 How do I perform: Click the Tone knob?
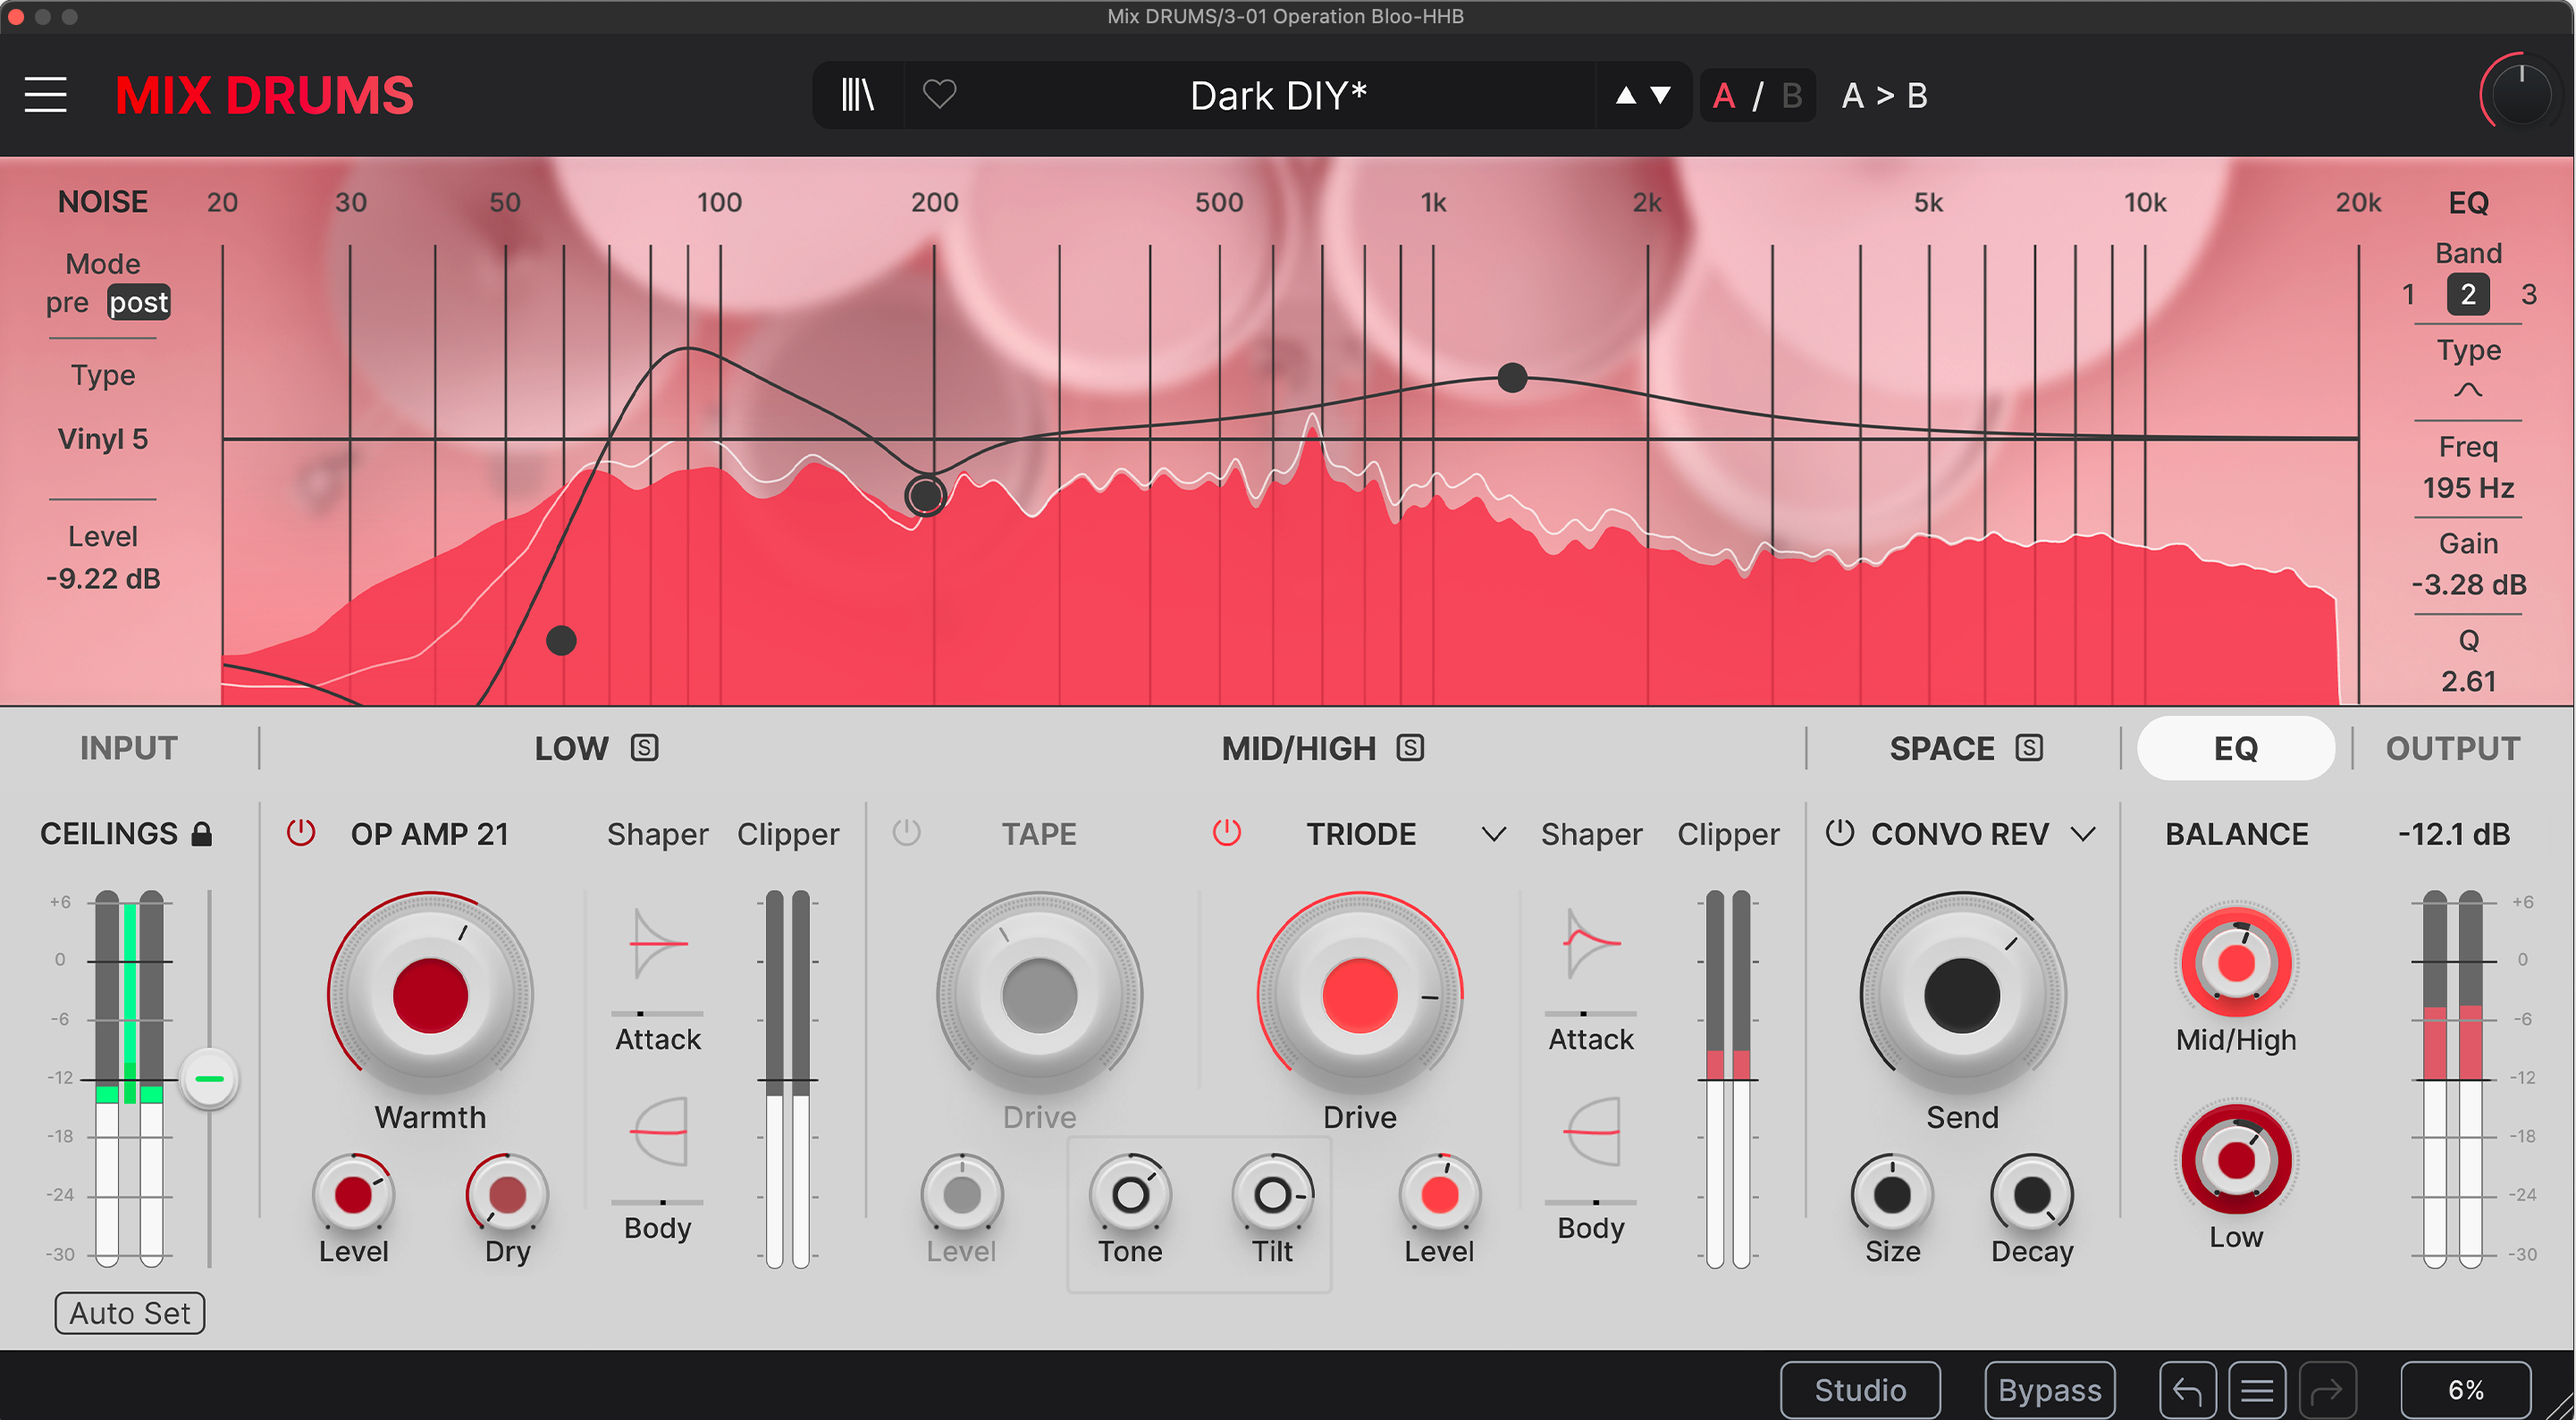(1130, 1193)
